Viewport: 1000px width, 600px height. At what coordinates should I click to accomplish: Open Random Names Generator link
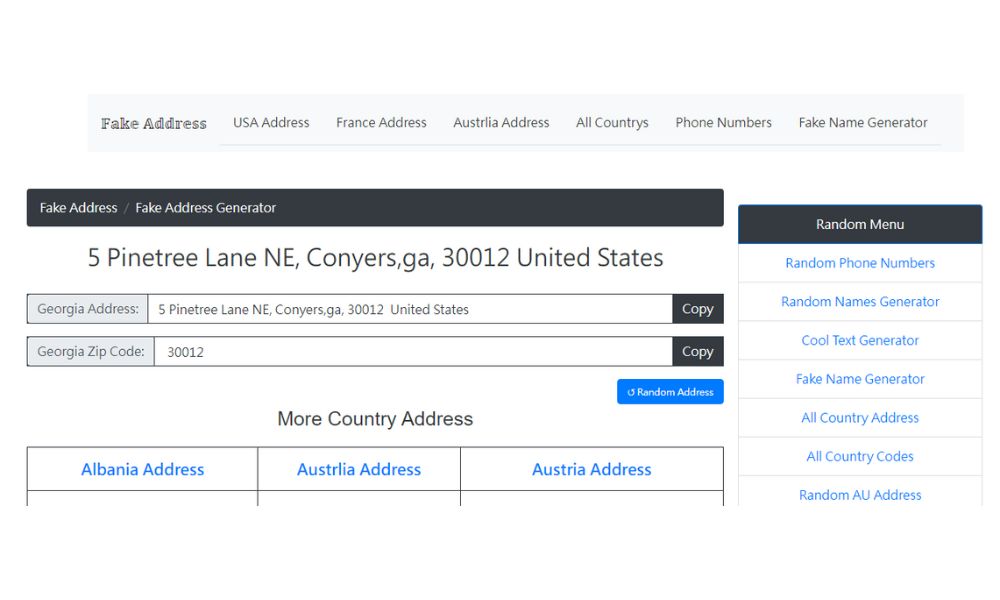click(860, 302)
